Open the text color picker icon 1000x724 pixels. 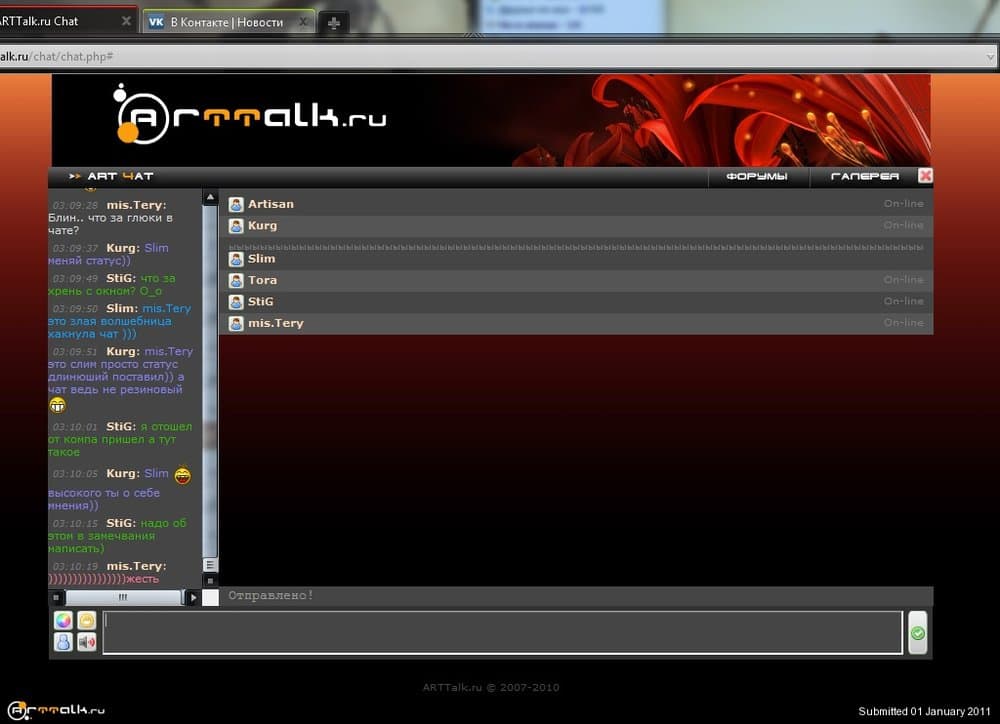pyautogui.click(x=63, y=620)
